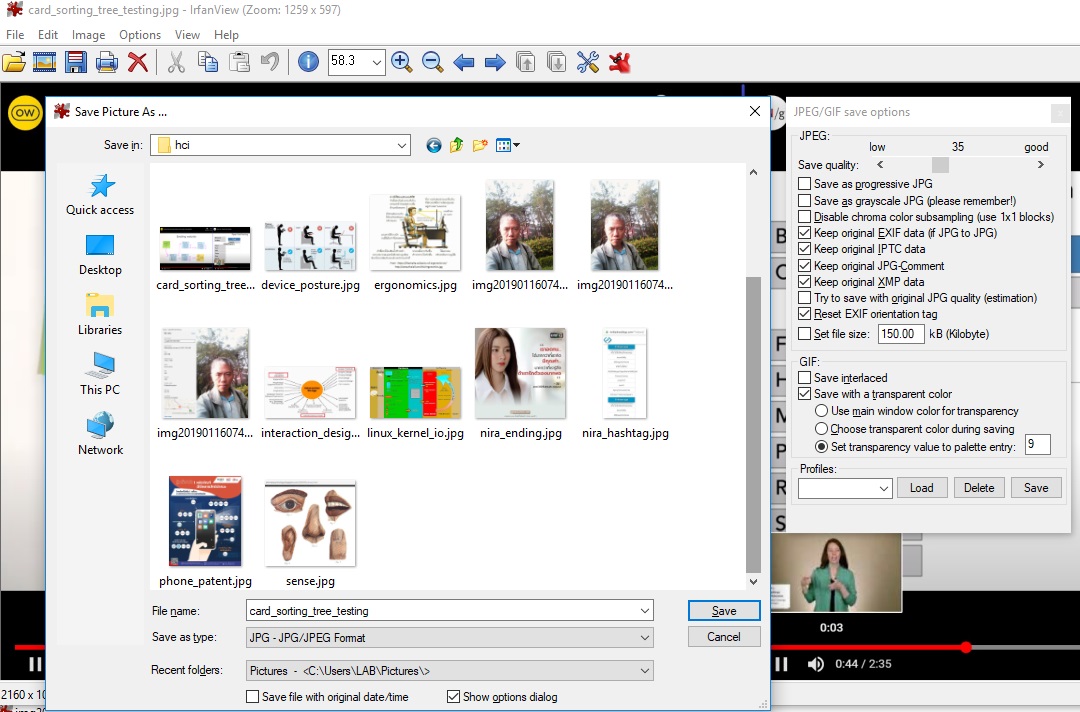Click the Cancel button
Image resolution: width=1080 pixels, height=712 pixels.
(x=724, y=637)
